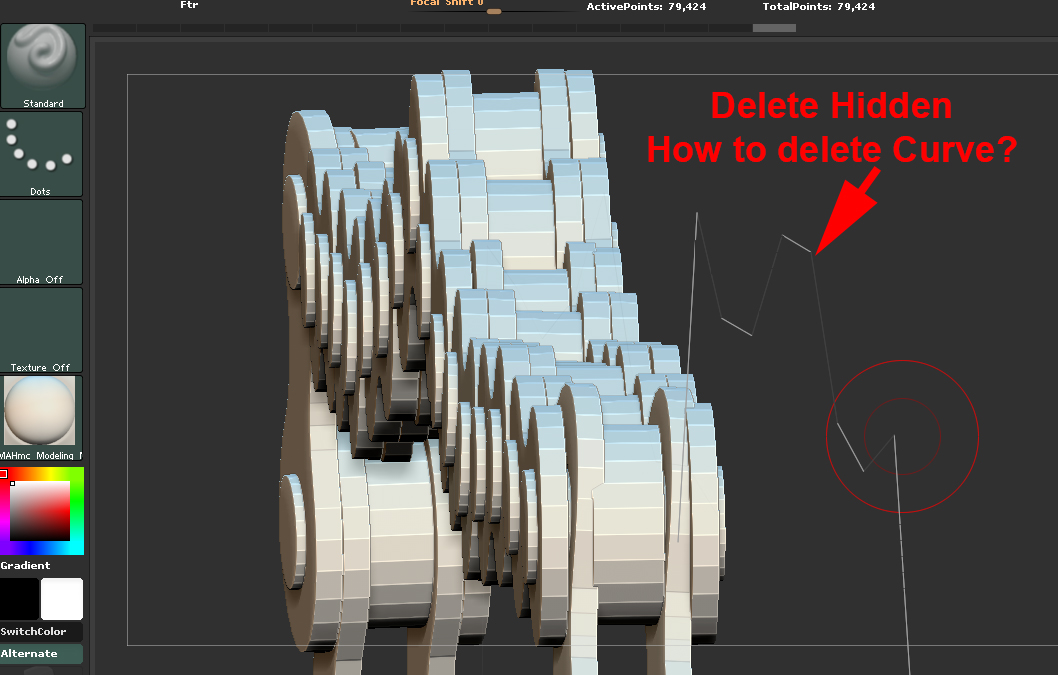Image resolution: width=1058 pixels, height=675 pixels.
Task: Open the Alpha Off selector
Action: (41, 242)
